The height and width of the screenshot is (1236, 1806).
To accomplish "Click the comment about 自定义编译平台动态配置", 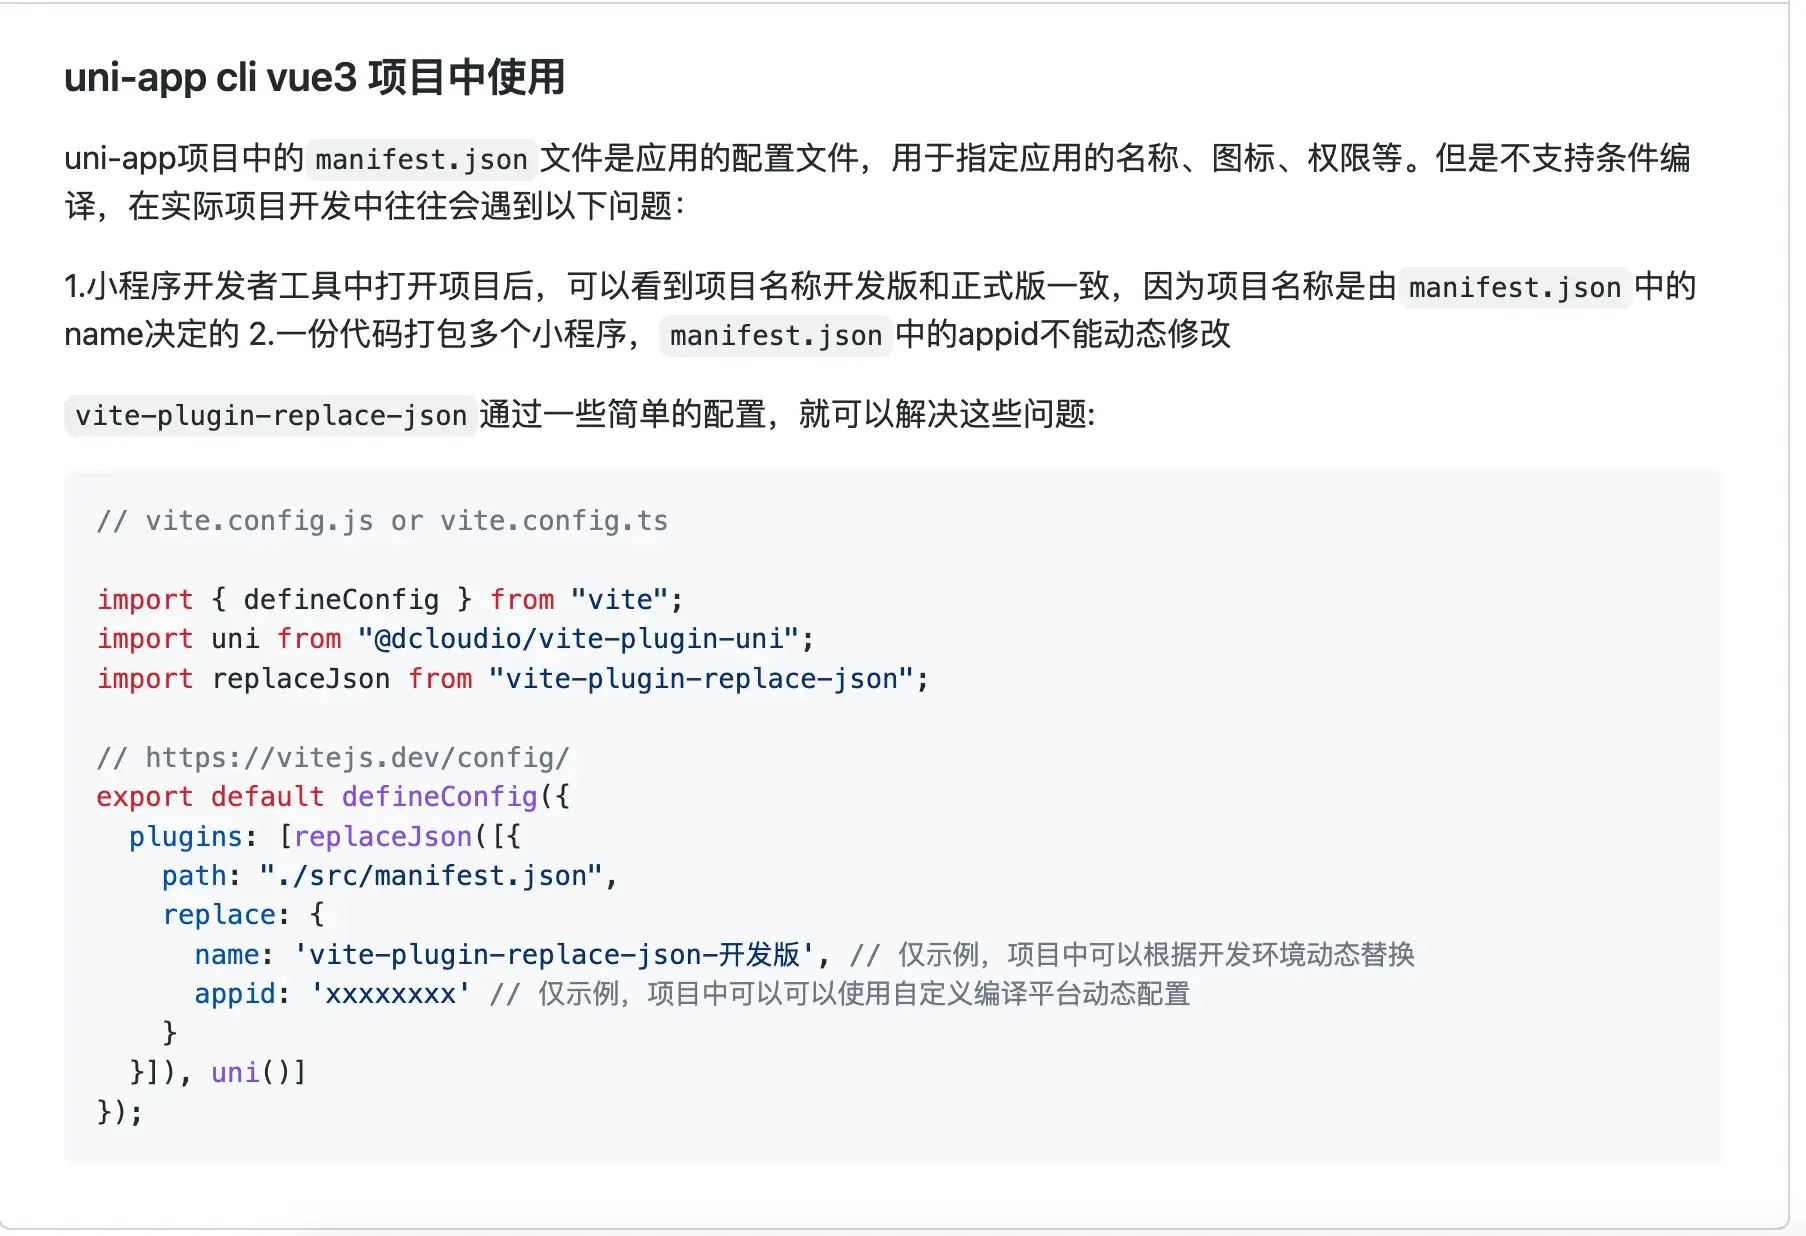I will coord(840,993).
